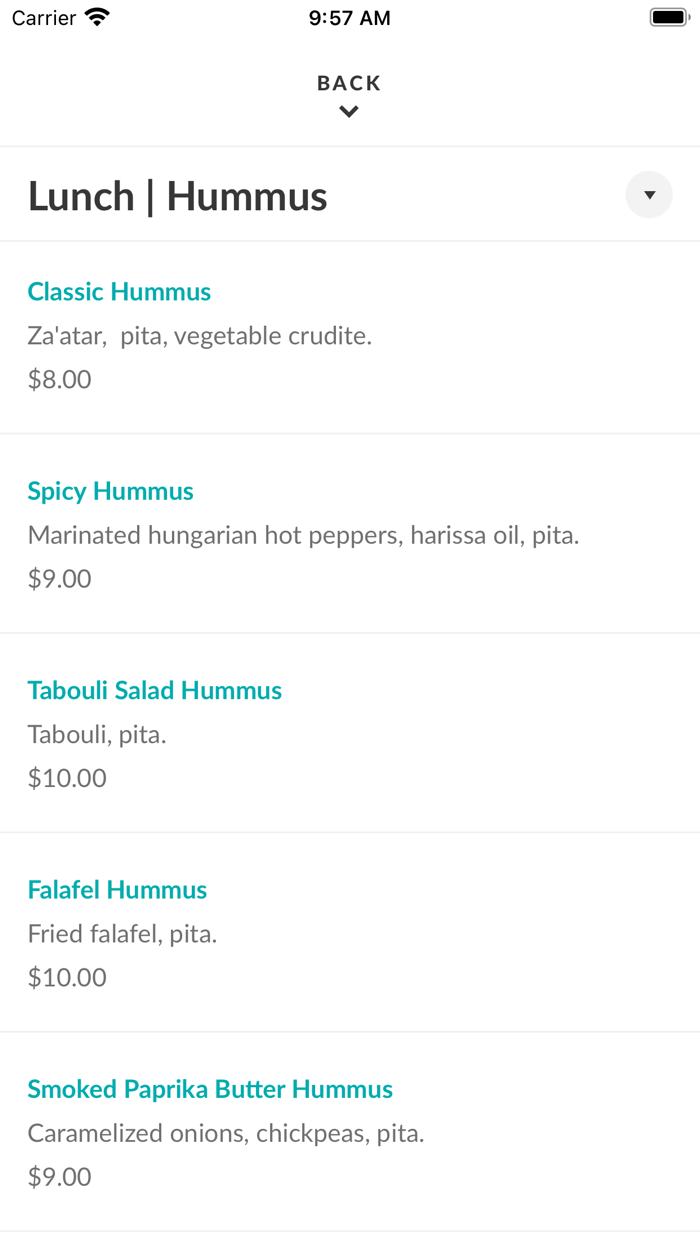Tap the $9.00 price under Spicy Hummus
The height and width of the screenshot is (1244, 700).
(x=59, y=579)
